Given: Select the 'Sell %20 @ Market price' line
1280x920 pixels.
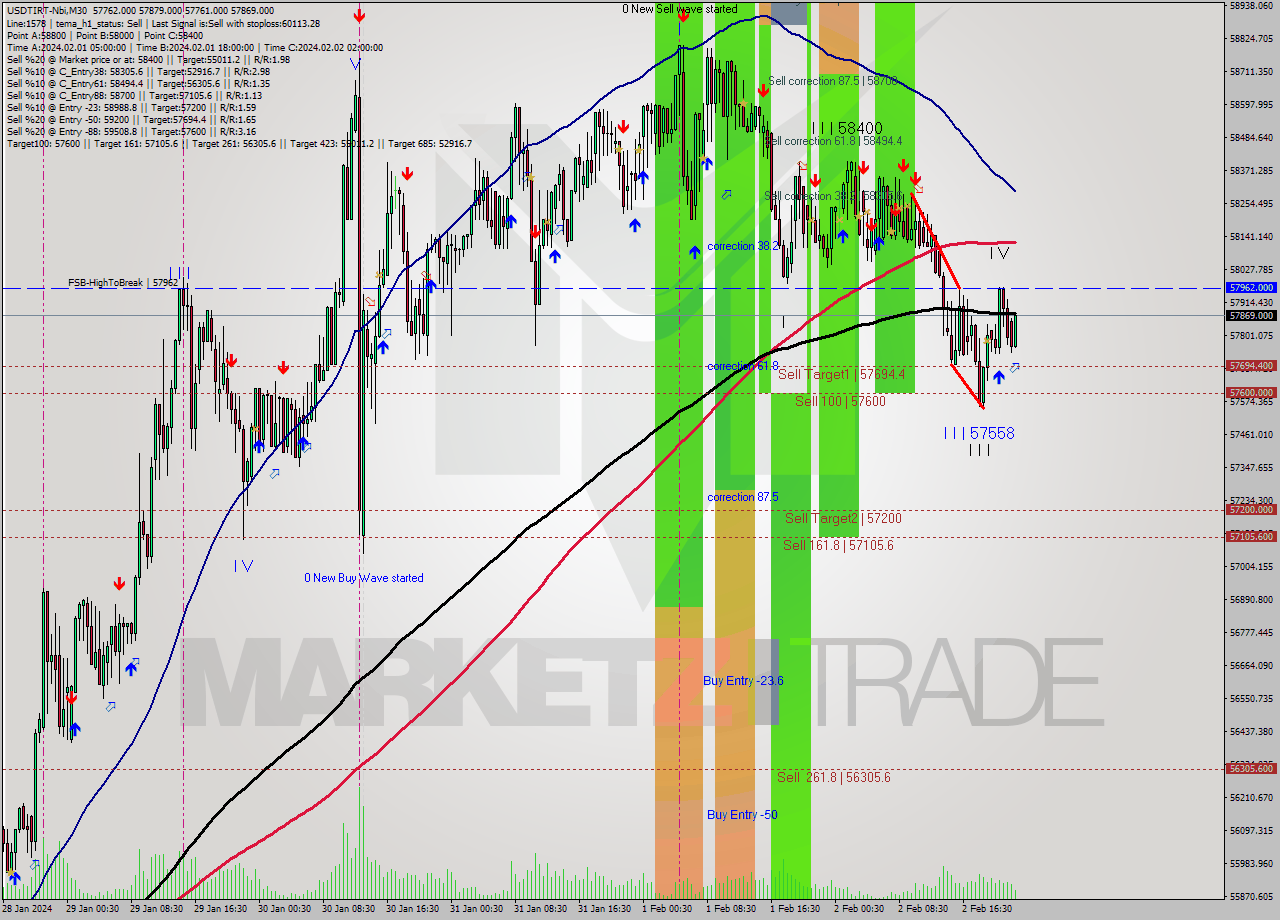Looking at the screenshot, I should coord(148,59).
